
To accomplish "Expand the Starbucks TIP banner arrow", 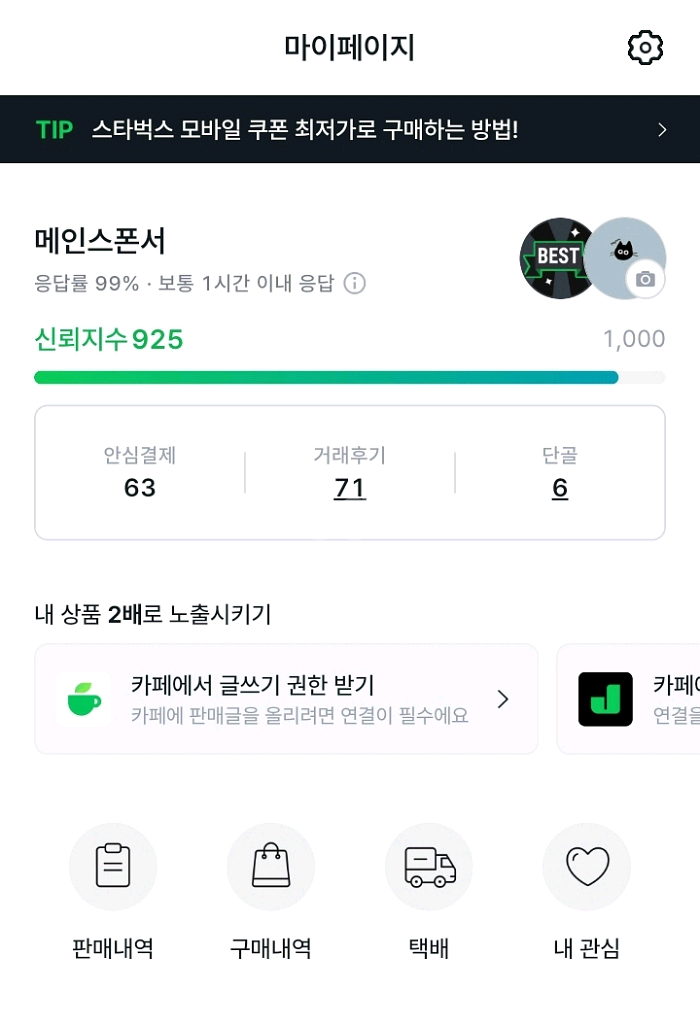I will tap(662, 130).
